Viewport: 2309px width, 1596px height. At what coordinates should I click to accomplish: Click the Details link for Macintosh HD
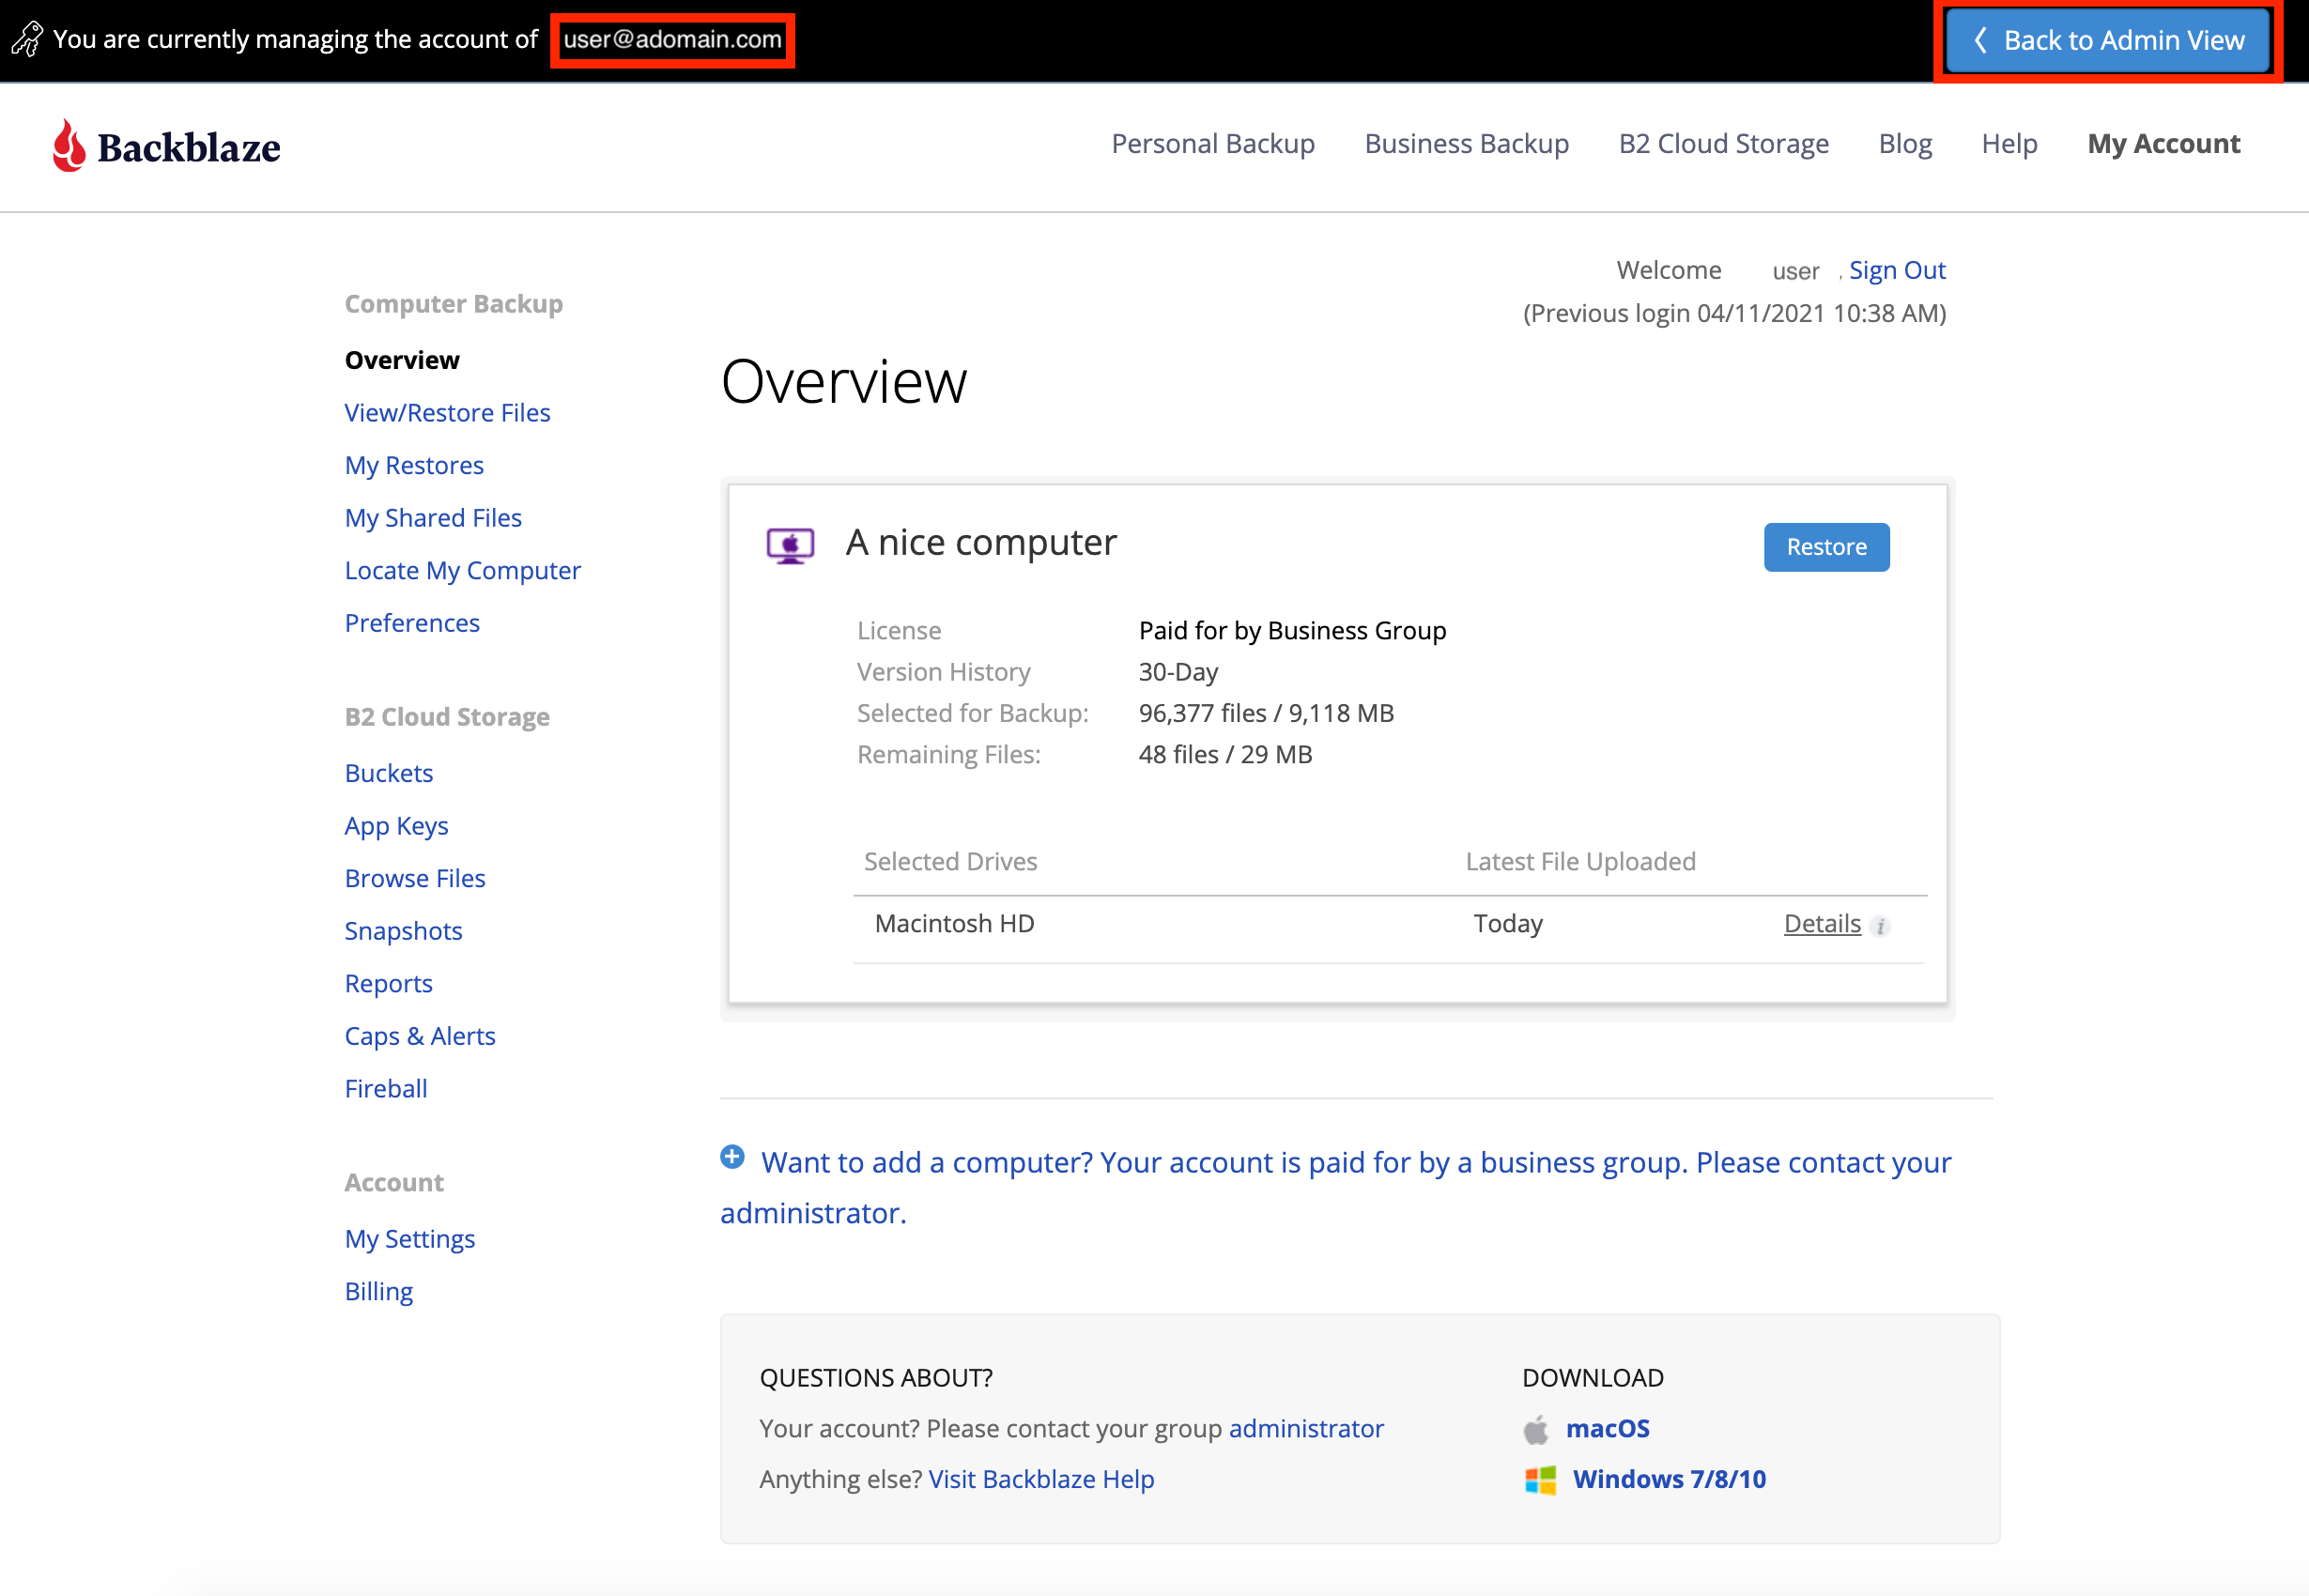(1822, 924)
